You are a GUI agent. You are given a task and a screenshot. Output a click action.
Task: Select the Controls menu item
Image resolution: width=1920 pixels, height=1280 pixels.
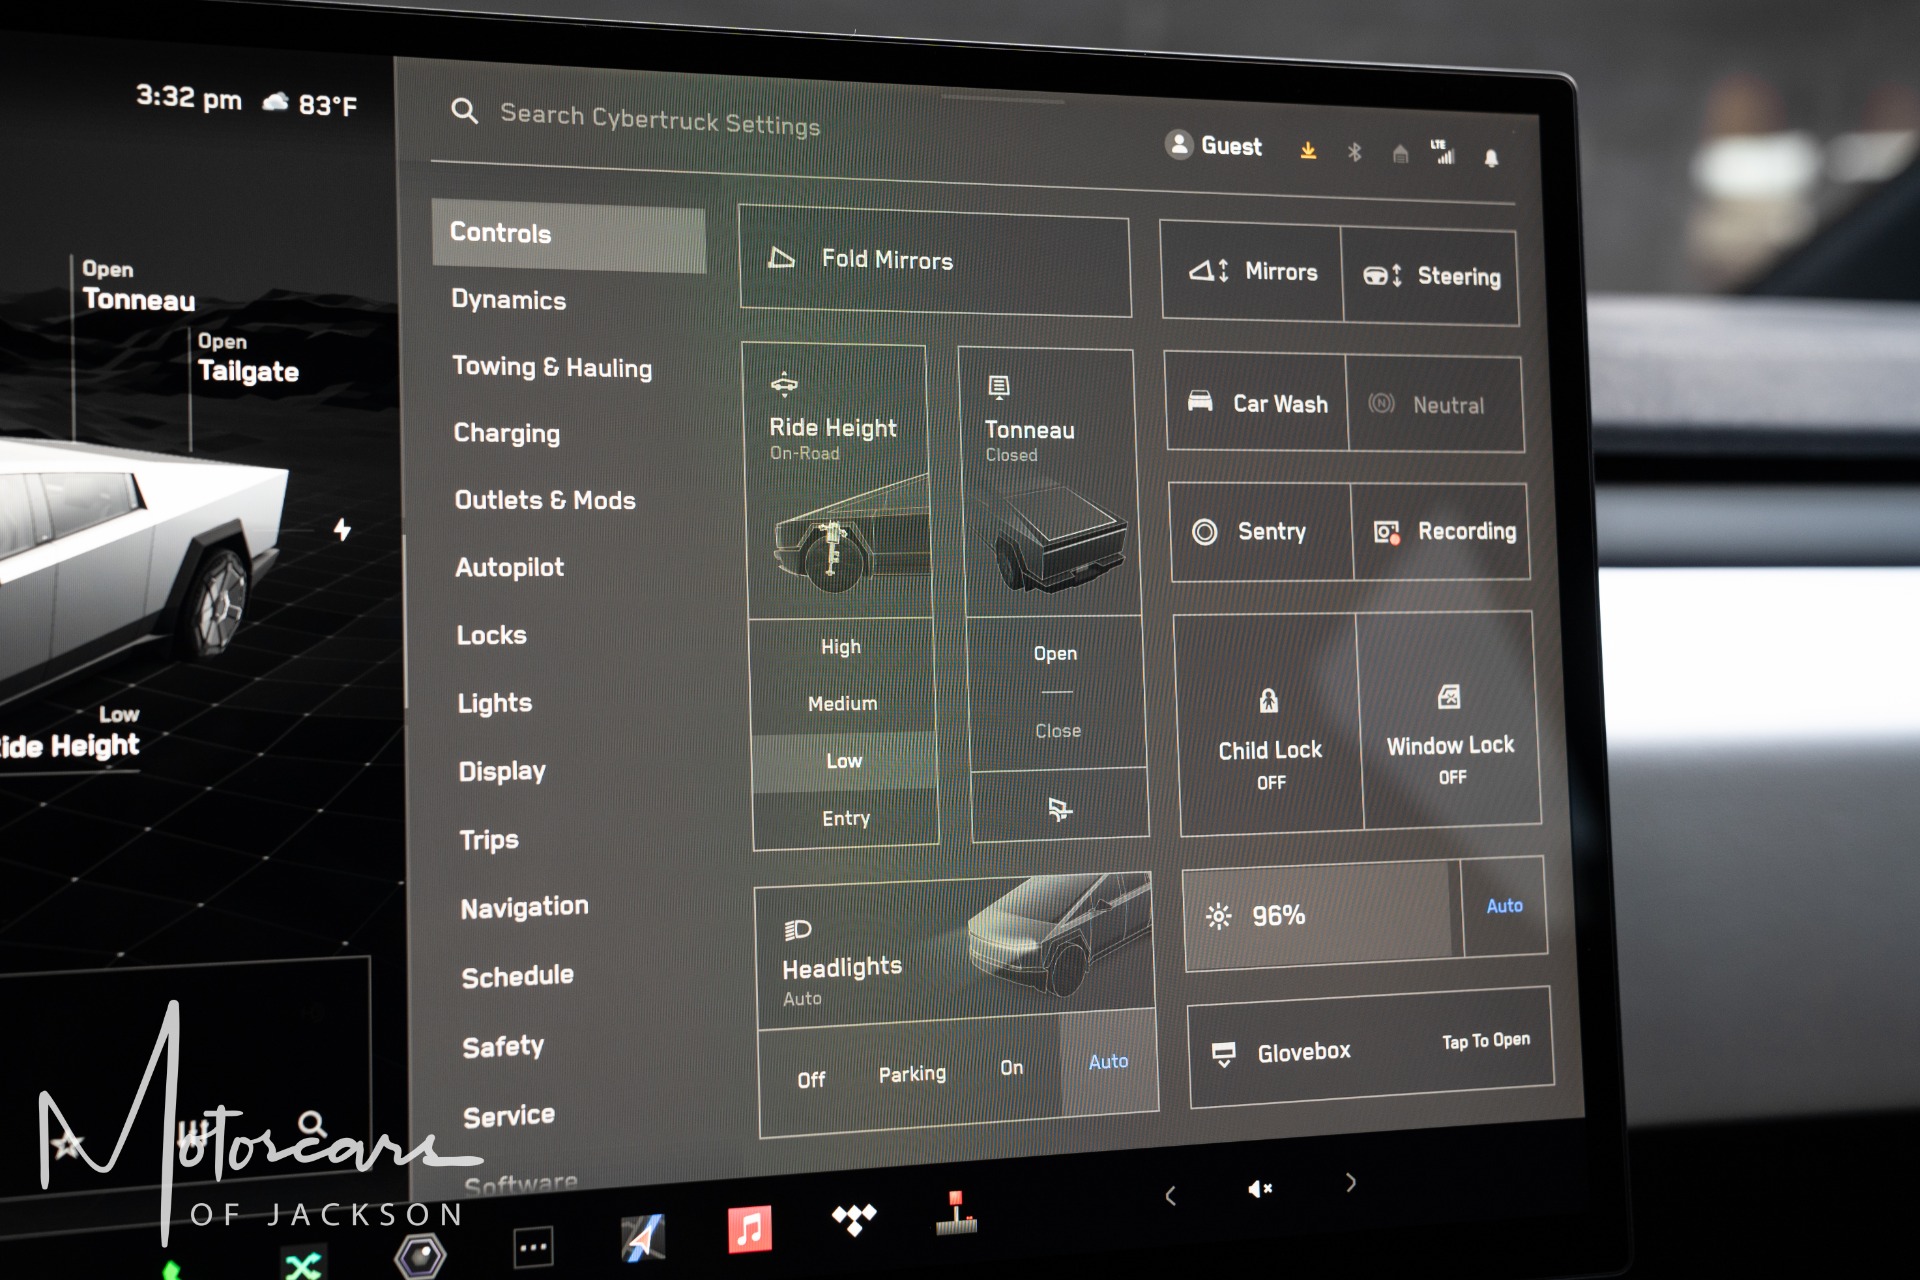point(569,235)
